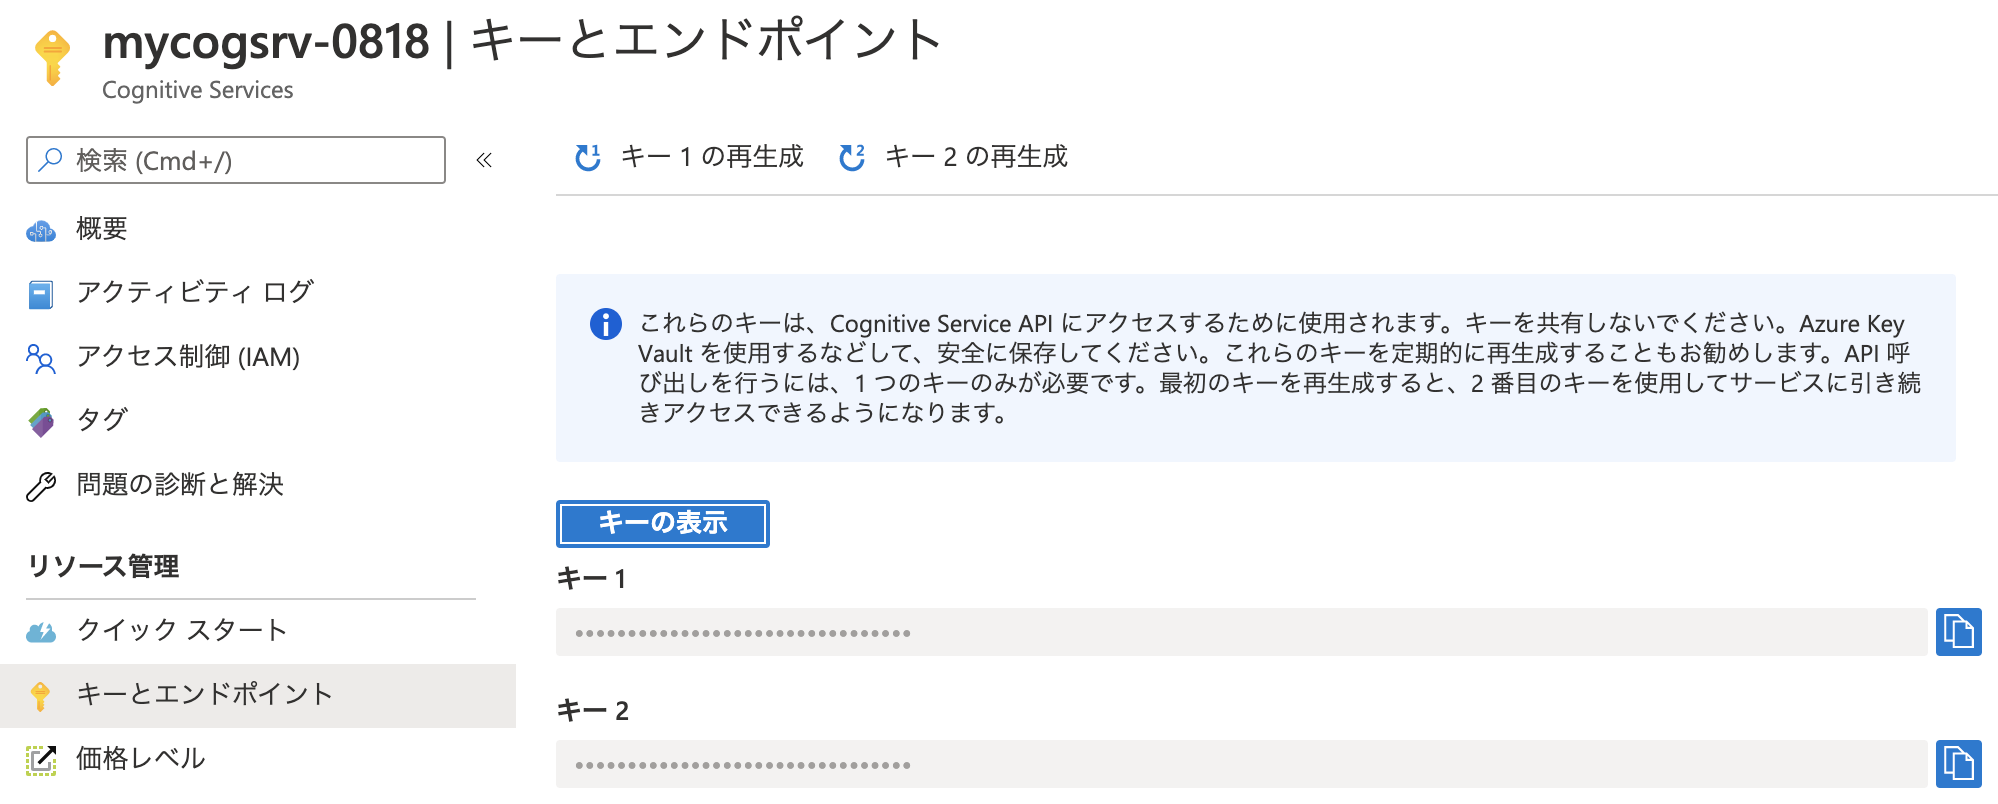Viewport: 1998px width, 804px height.
Task: Click the regenerate icon next to キー 2 の再生成
Action: [851, 157]
